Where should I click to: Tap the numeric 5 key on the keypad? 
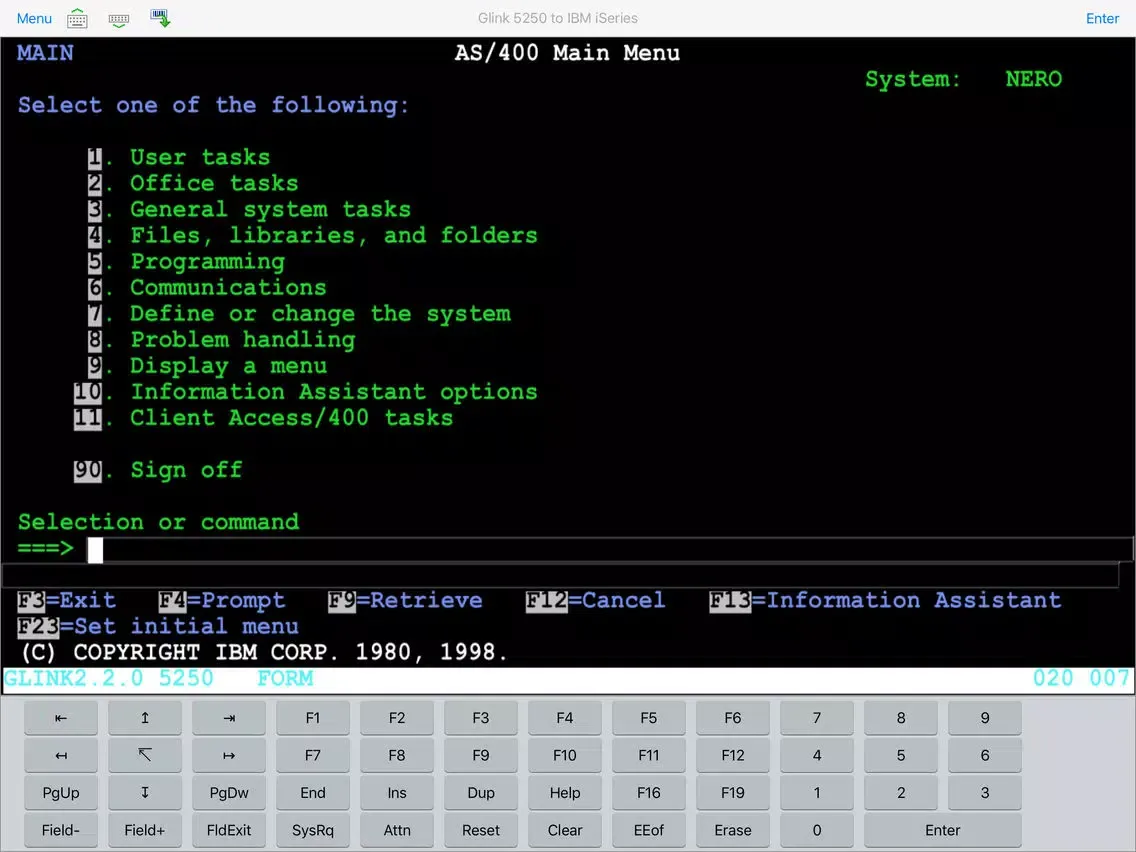[x=901, y=756]
